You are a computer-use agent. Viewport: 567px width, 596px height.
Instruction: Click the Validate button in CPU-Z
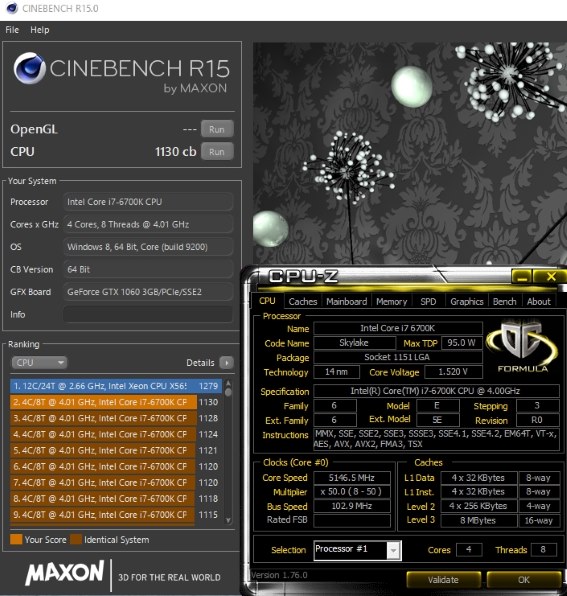click(443, 580)
